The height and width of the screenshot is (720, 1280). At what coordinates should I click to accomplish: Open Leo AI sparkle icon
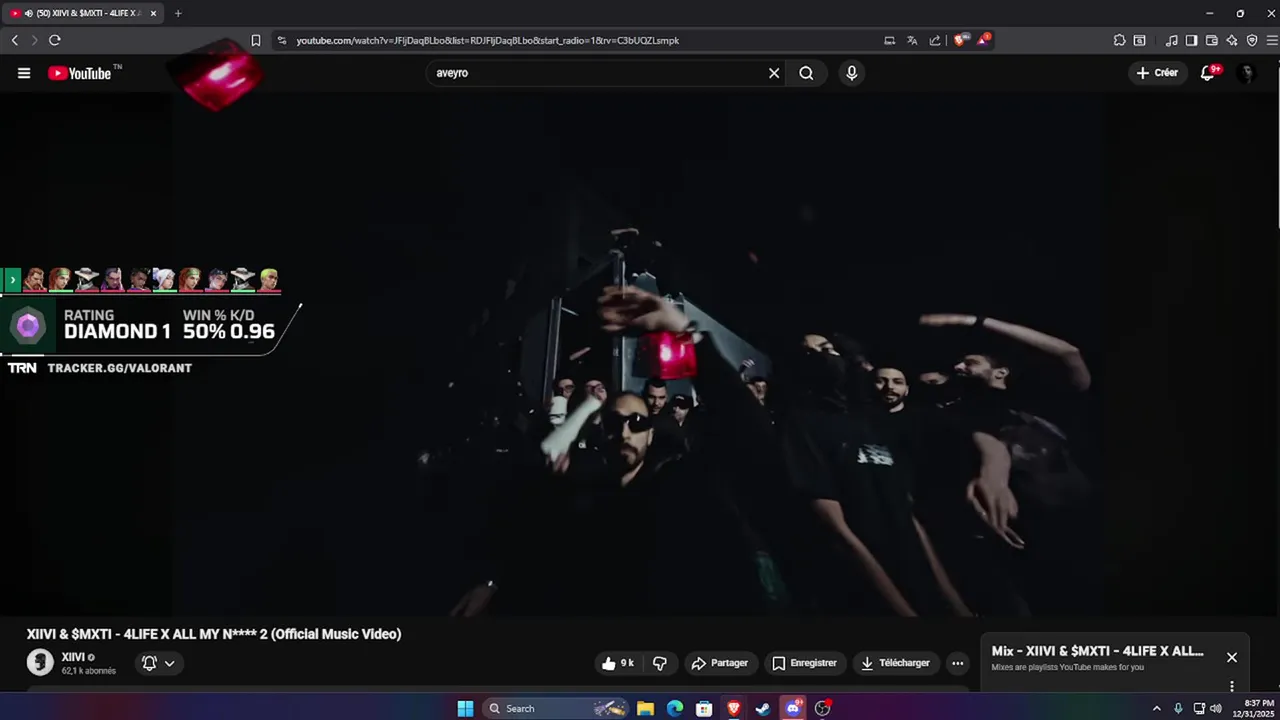click(x=1232, y=40)
